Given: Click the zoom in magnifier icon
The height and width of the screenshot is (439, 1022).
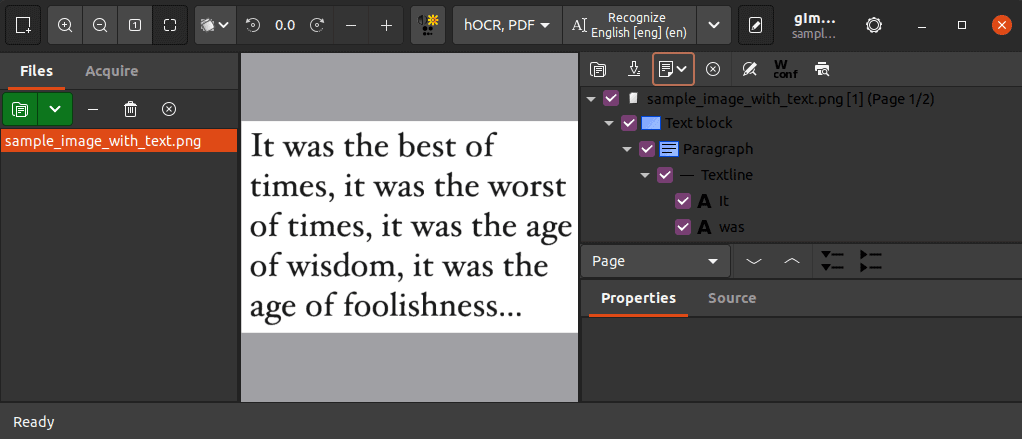Looking at the screenshot, I should [65, 25].
